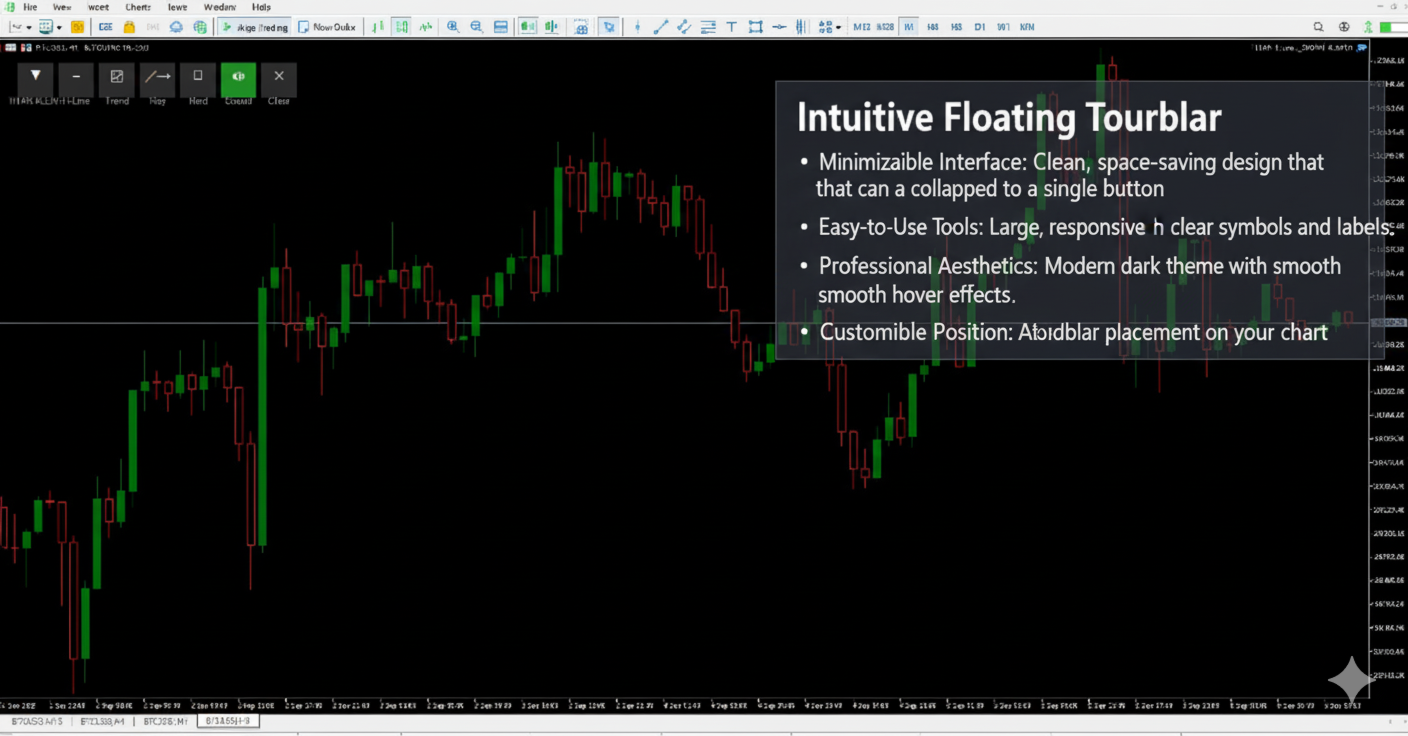Open the "Cherts" menu
The height and width of the screenshot is (736, 1408).
138,7
